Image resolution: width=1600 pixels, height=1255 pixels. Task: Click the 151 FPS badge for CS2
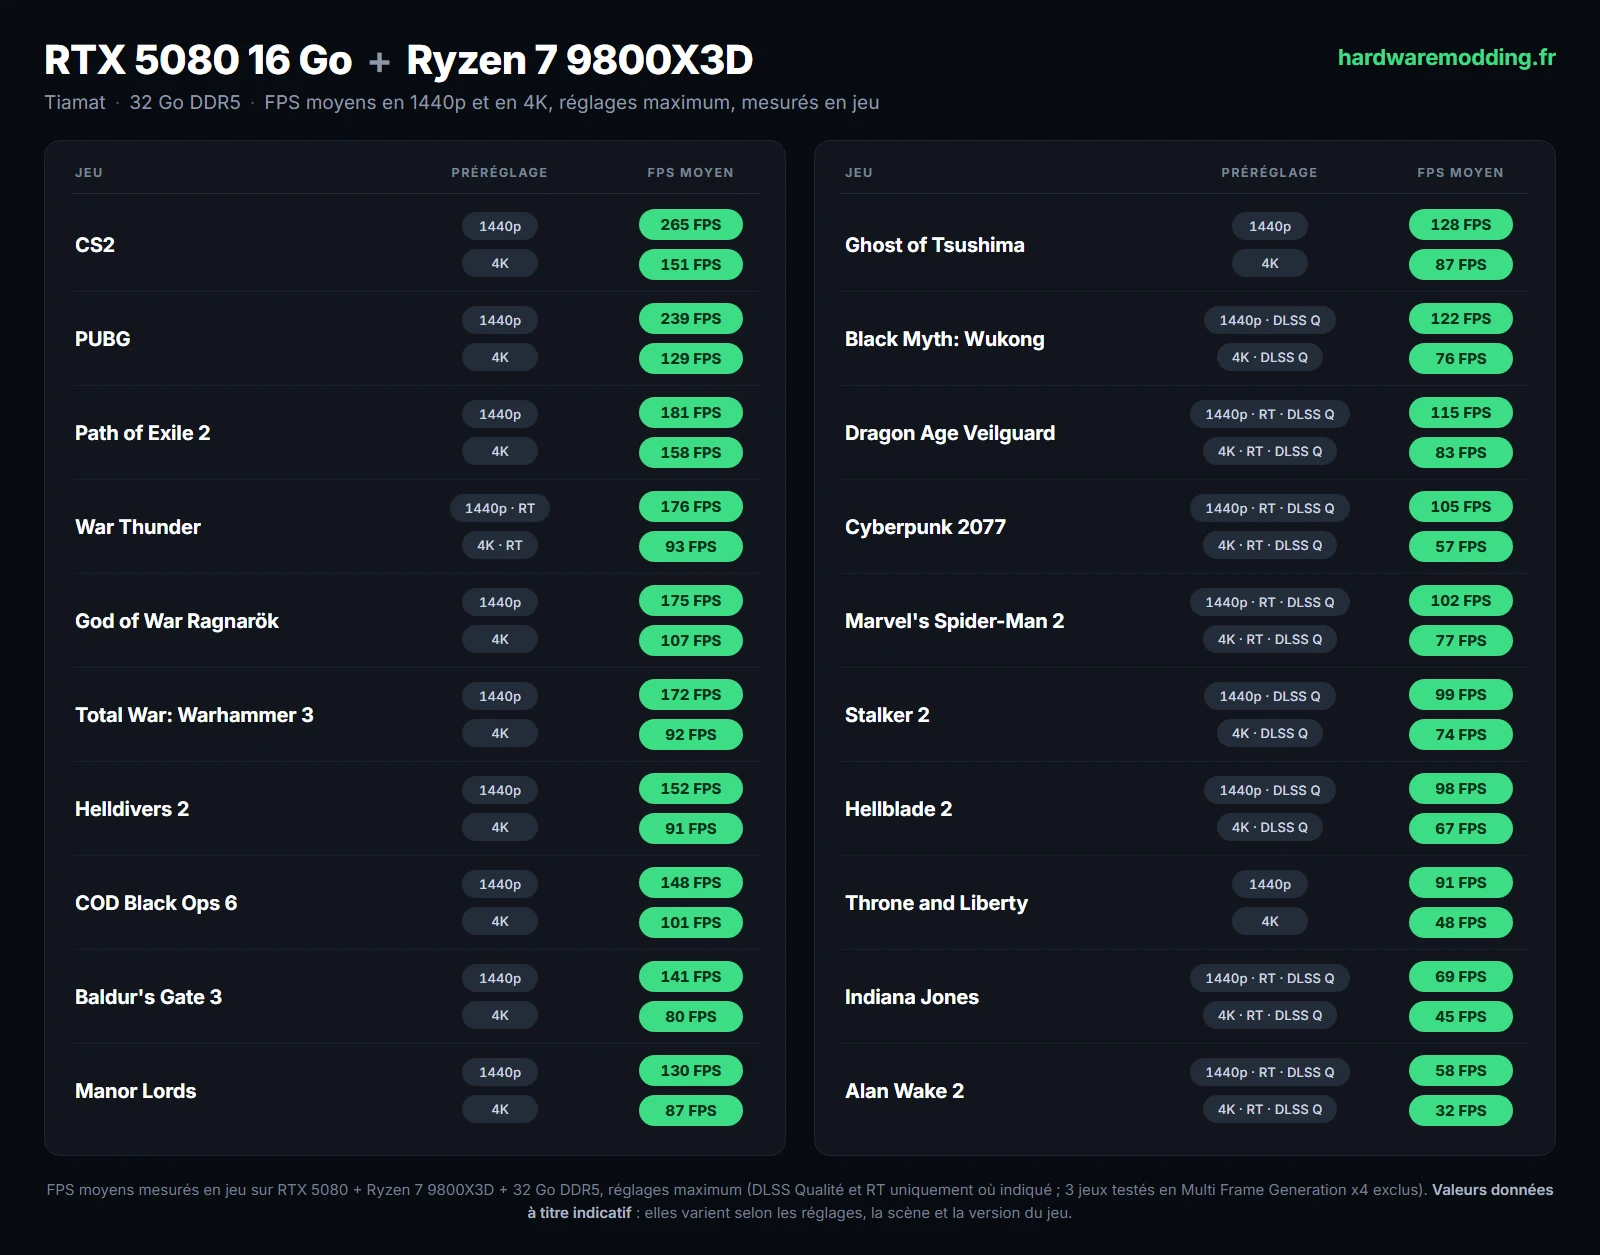691,265
